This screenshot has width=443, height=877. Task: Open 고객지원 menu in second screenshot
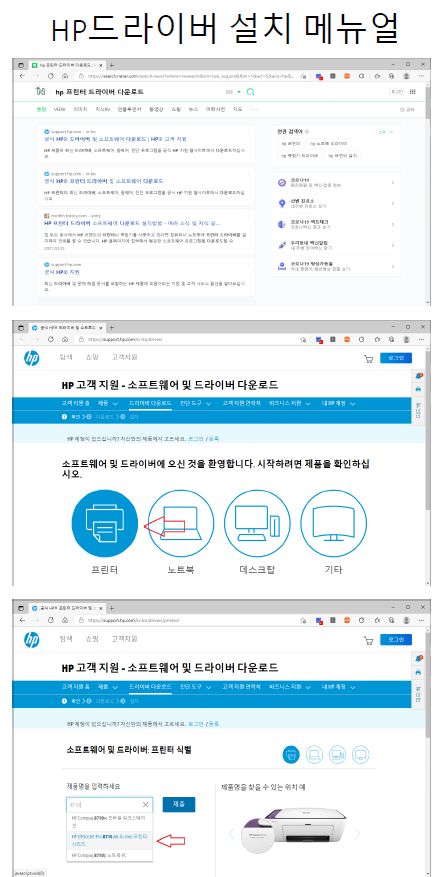124,357
